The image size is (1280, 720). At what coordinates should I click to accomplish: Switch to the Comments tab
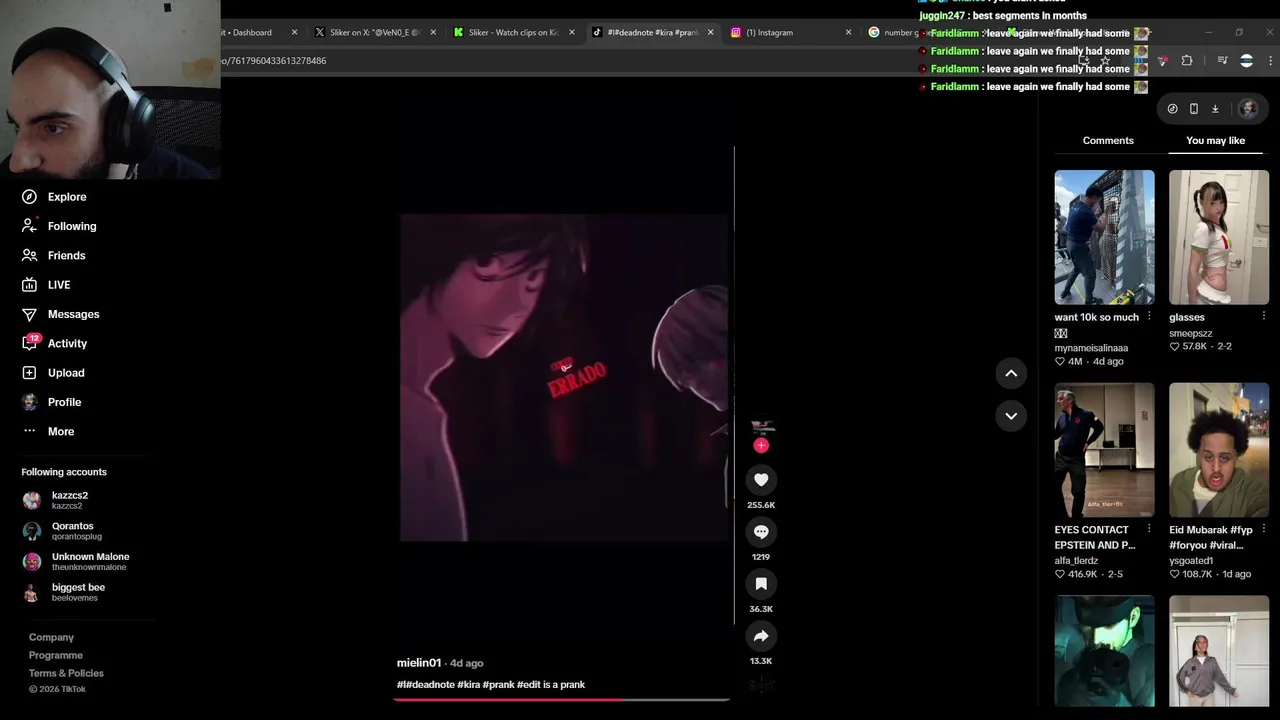pyautogui.click(x=1108, y=141)
